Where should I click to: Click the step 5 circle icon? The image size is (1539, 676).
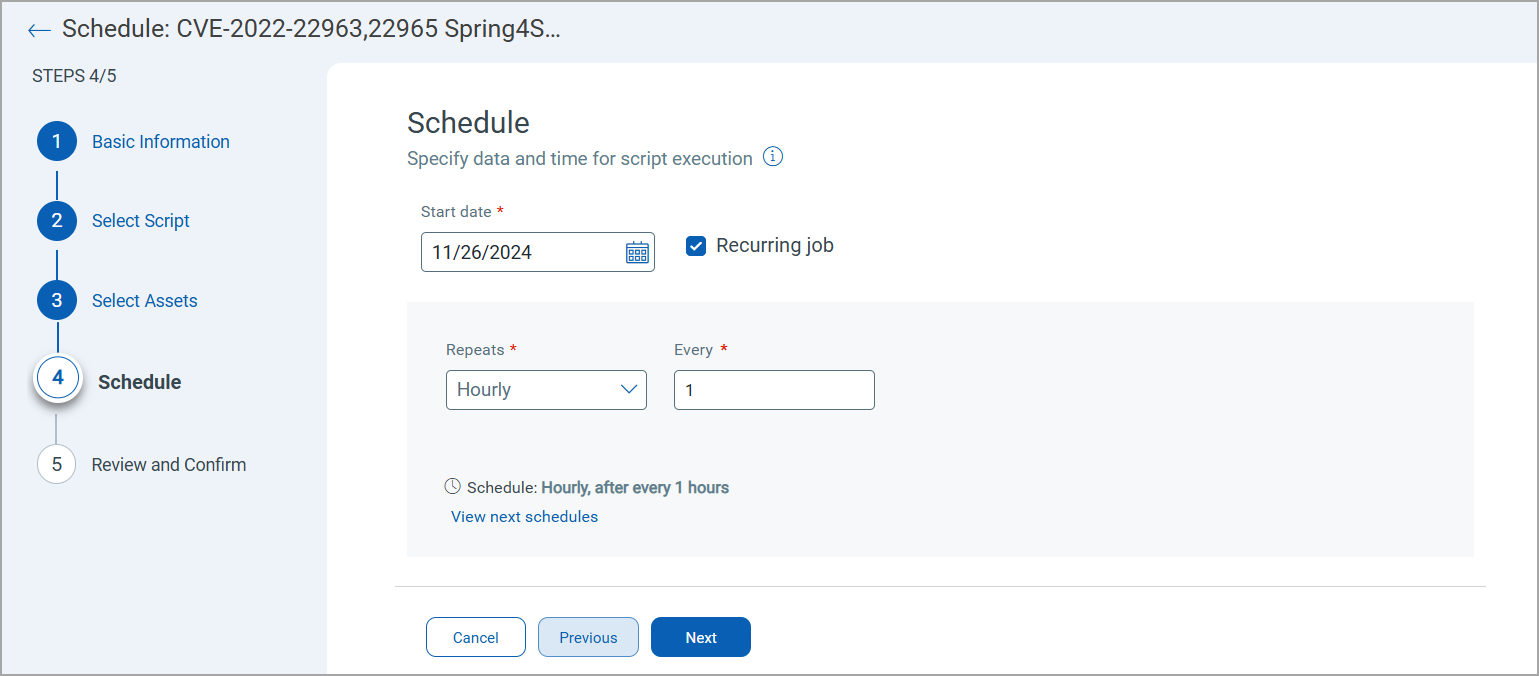(57, 464)
